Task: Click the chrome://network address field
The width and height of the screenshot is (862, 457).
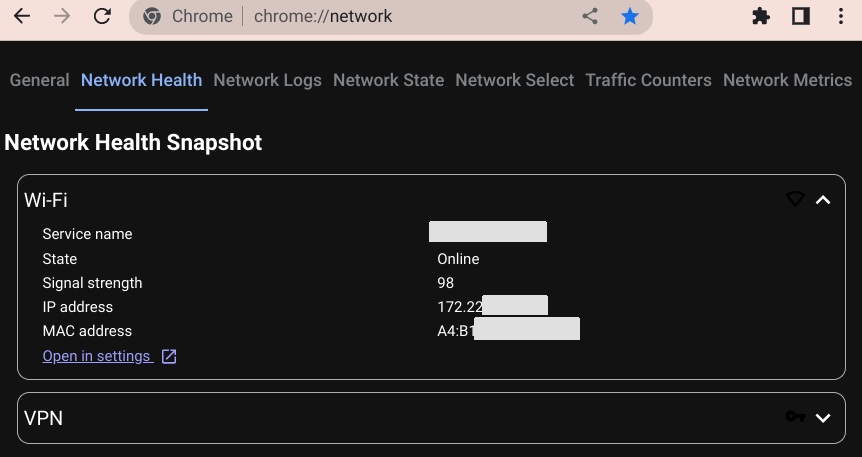Action: pyautogui.click(x=400, y=17)
